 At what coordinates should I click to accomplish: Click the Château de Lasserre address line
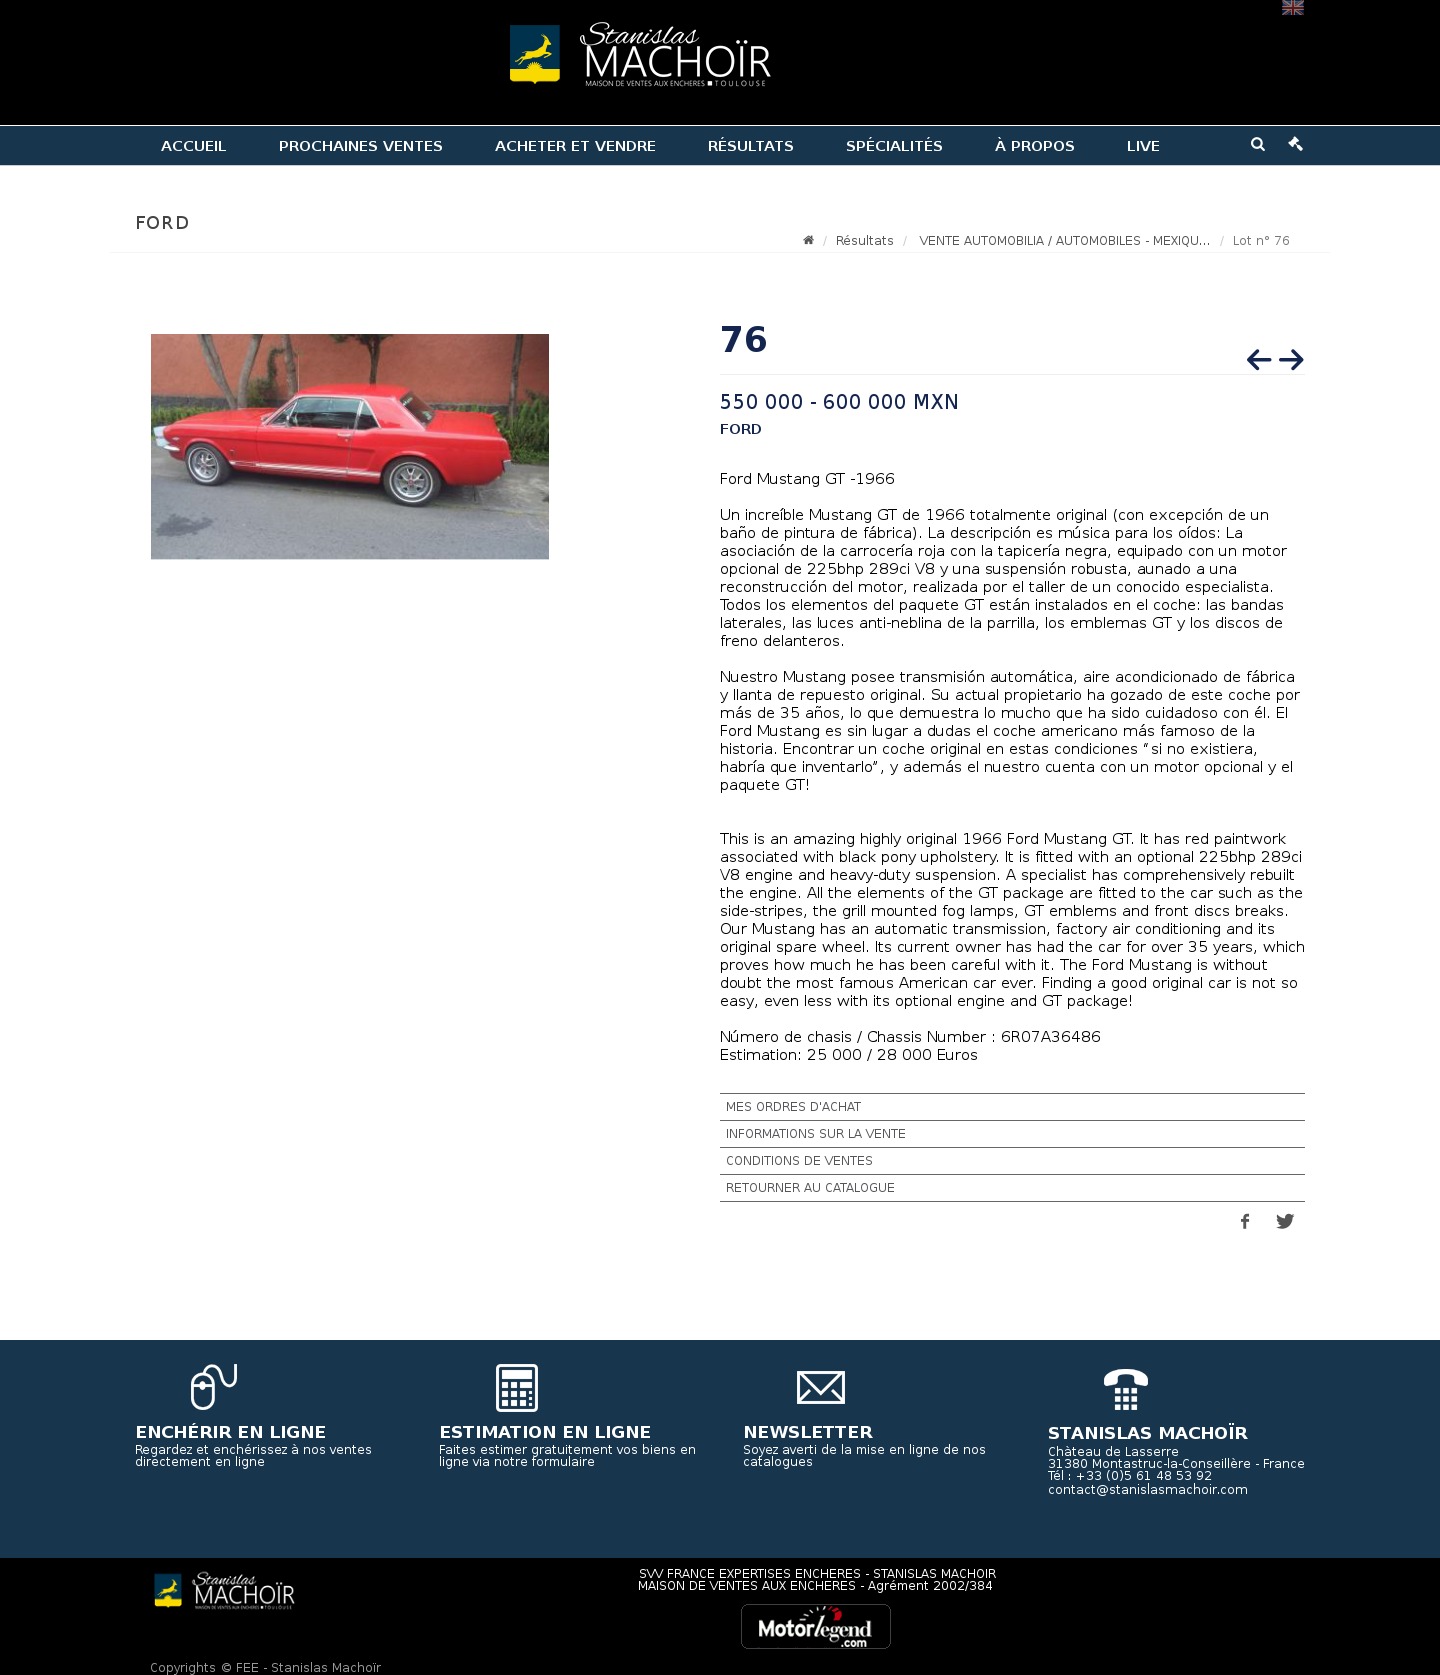[x=1113, y=1452]
